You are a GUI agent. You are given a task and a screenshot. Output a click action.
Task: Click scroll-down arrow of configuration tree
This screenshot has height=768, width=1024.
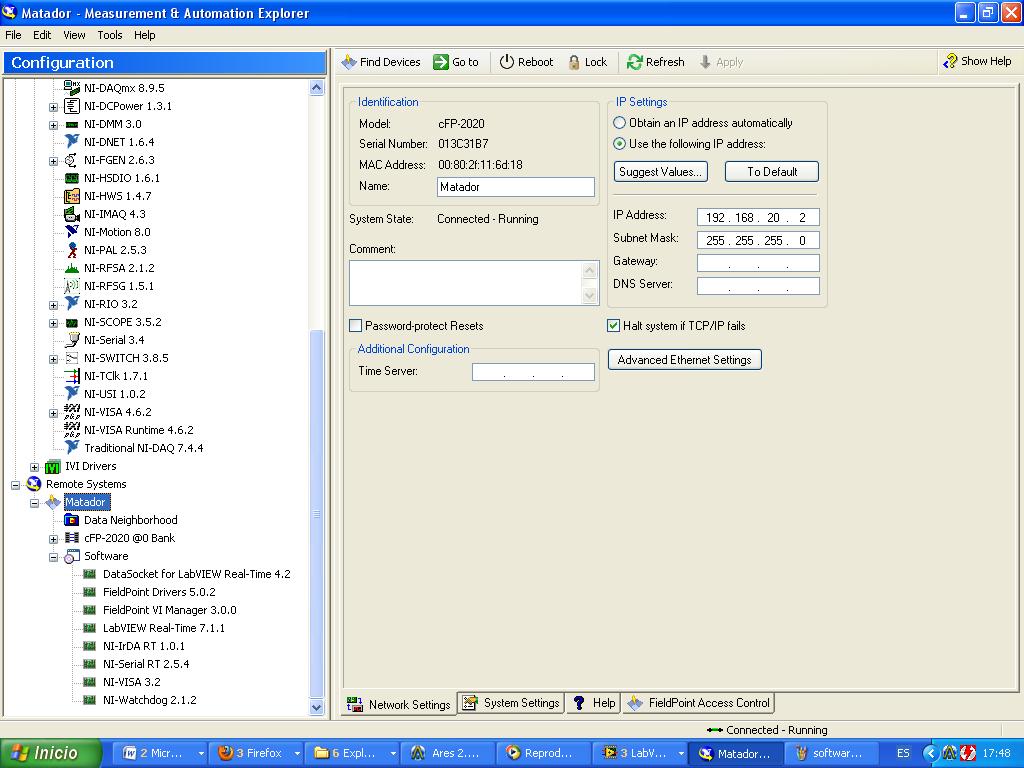pos(317,707)
